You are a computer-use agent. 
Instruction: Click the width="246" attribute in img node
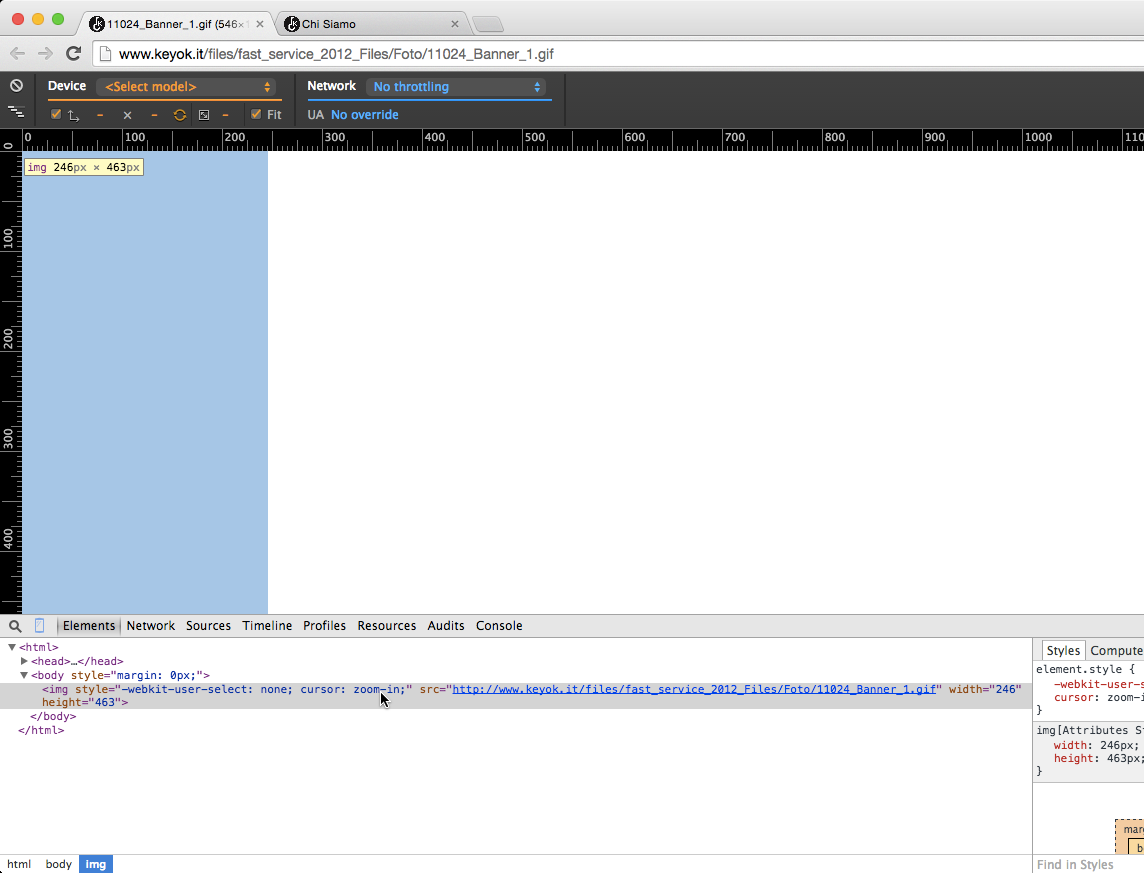click(x=985, y=689)
